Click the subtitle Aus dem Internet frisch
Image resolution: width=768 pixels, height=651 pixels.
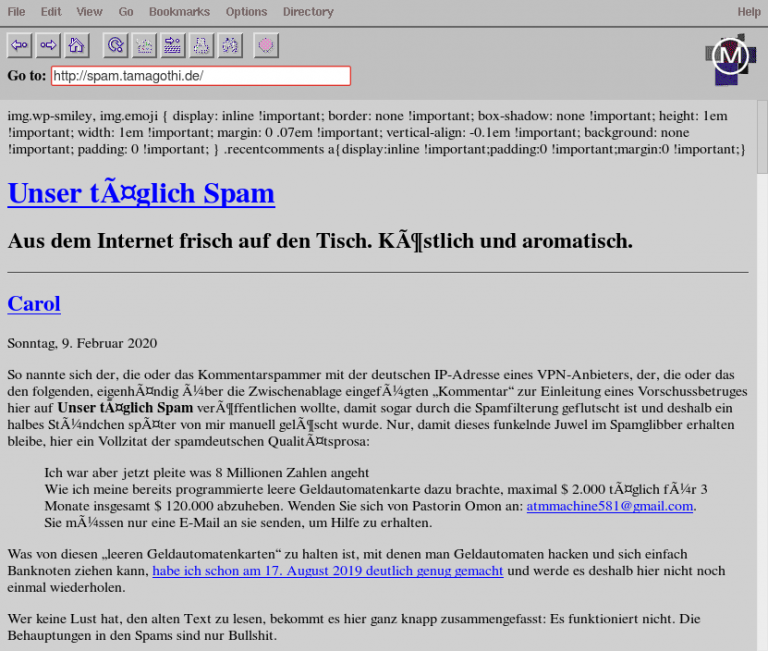[x=320, y=241]
